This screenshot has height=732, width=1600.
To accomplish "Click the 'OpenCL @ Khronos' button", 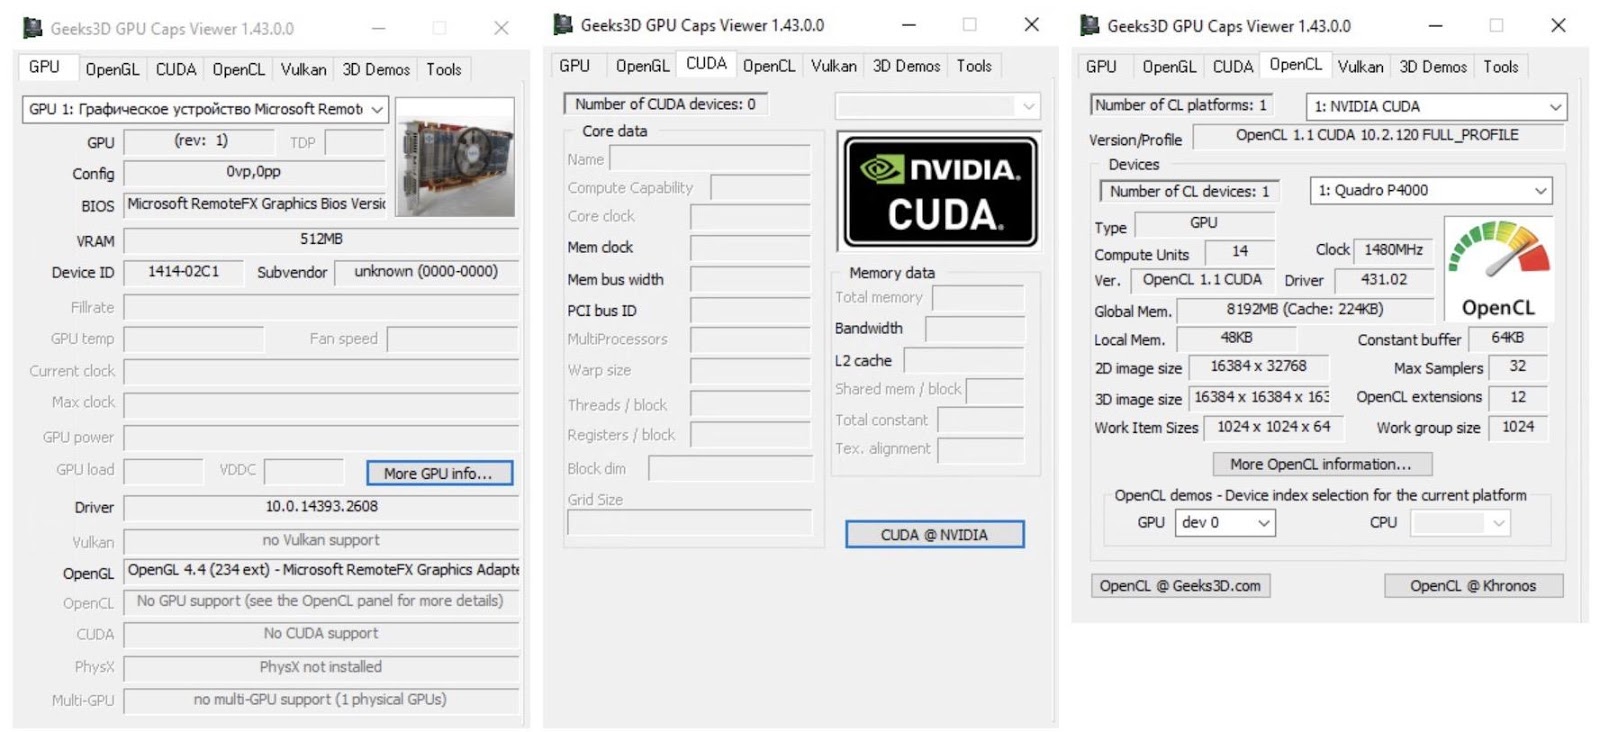I will click(1473, 586).
